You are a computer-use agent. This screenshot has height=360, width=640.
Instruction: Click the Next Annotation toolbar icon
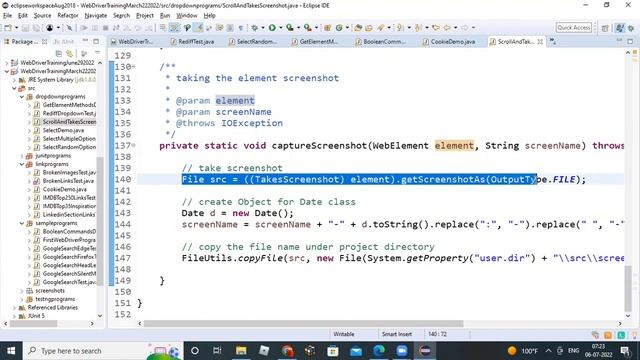click(400, 28)
